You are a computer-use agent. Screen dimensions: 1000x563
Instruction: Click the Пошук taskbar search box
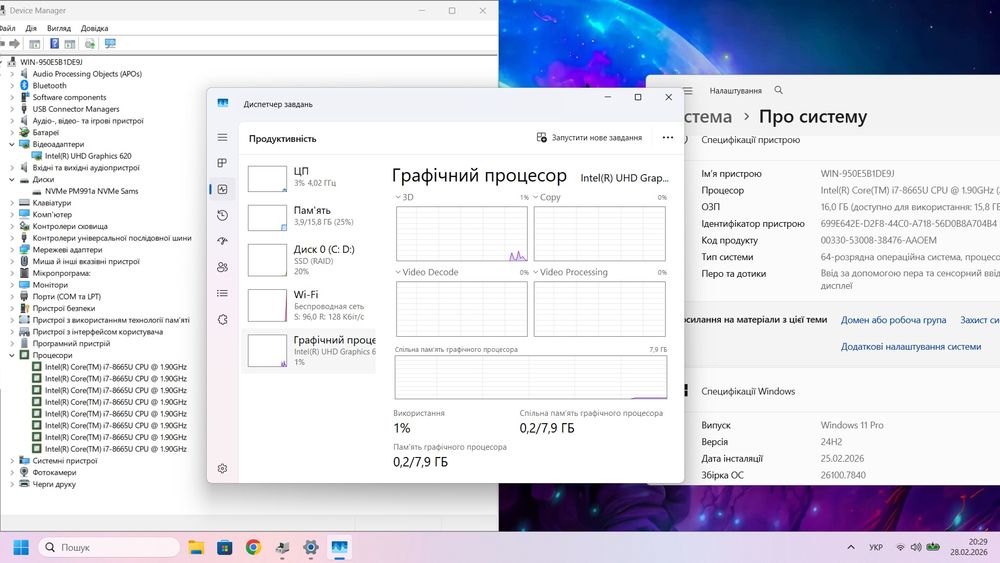(x=110, y=547)
